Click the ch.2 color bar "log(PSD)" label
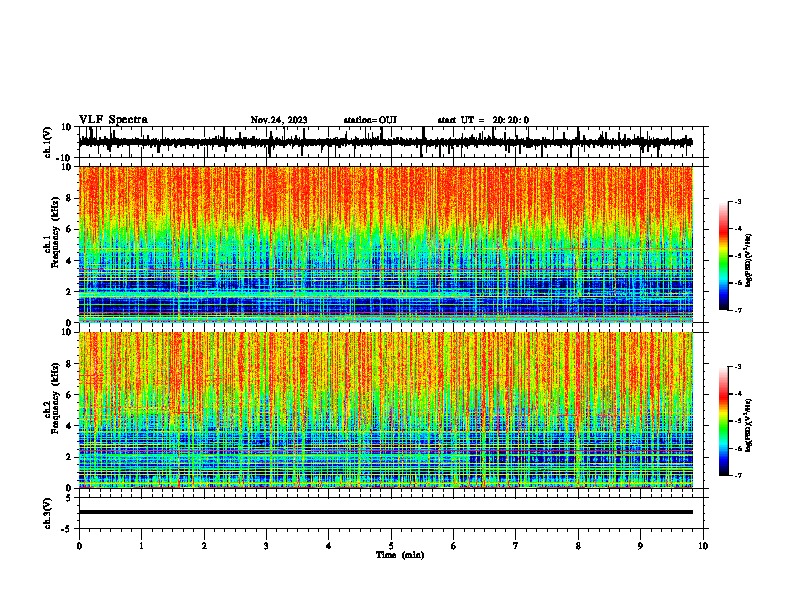This screenshot has width=792, height=612. point(748,425)
